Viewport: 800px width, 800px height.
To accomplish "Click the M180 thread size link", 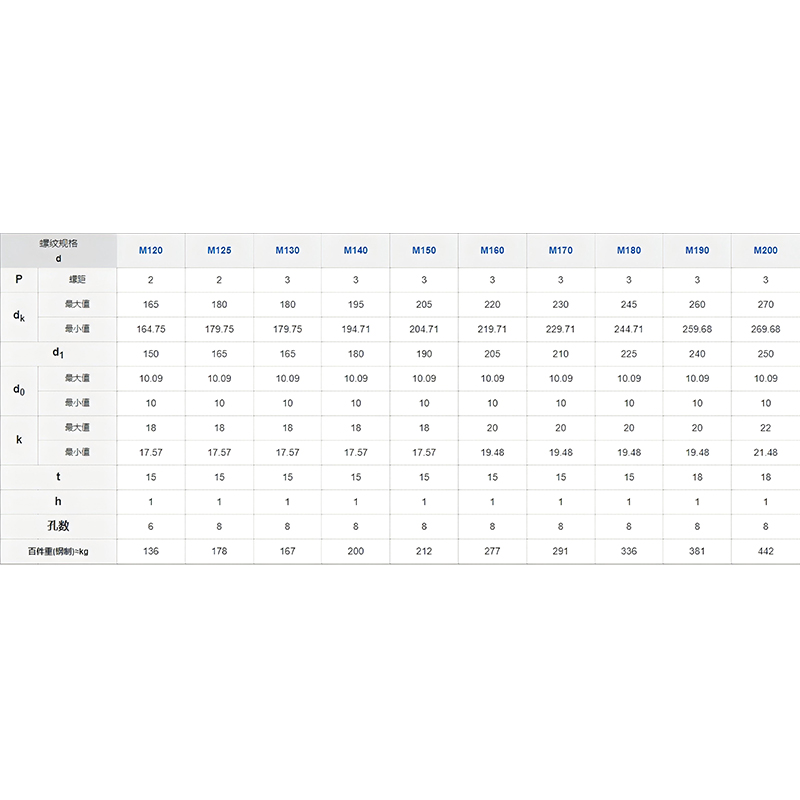I will click(x=629, y=250).
